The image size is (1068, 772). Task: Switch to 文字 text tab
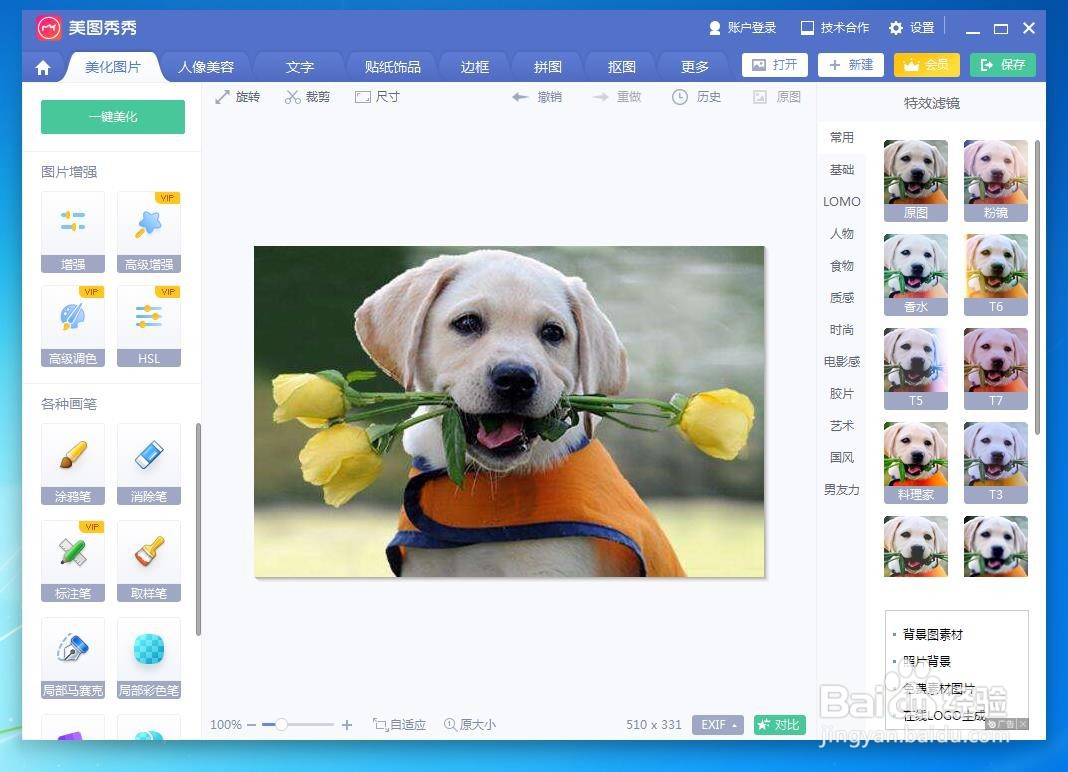point(300,67)
